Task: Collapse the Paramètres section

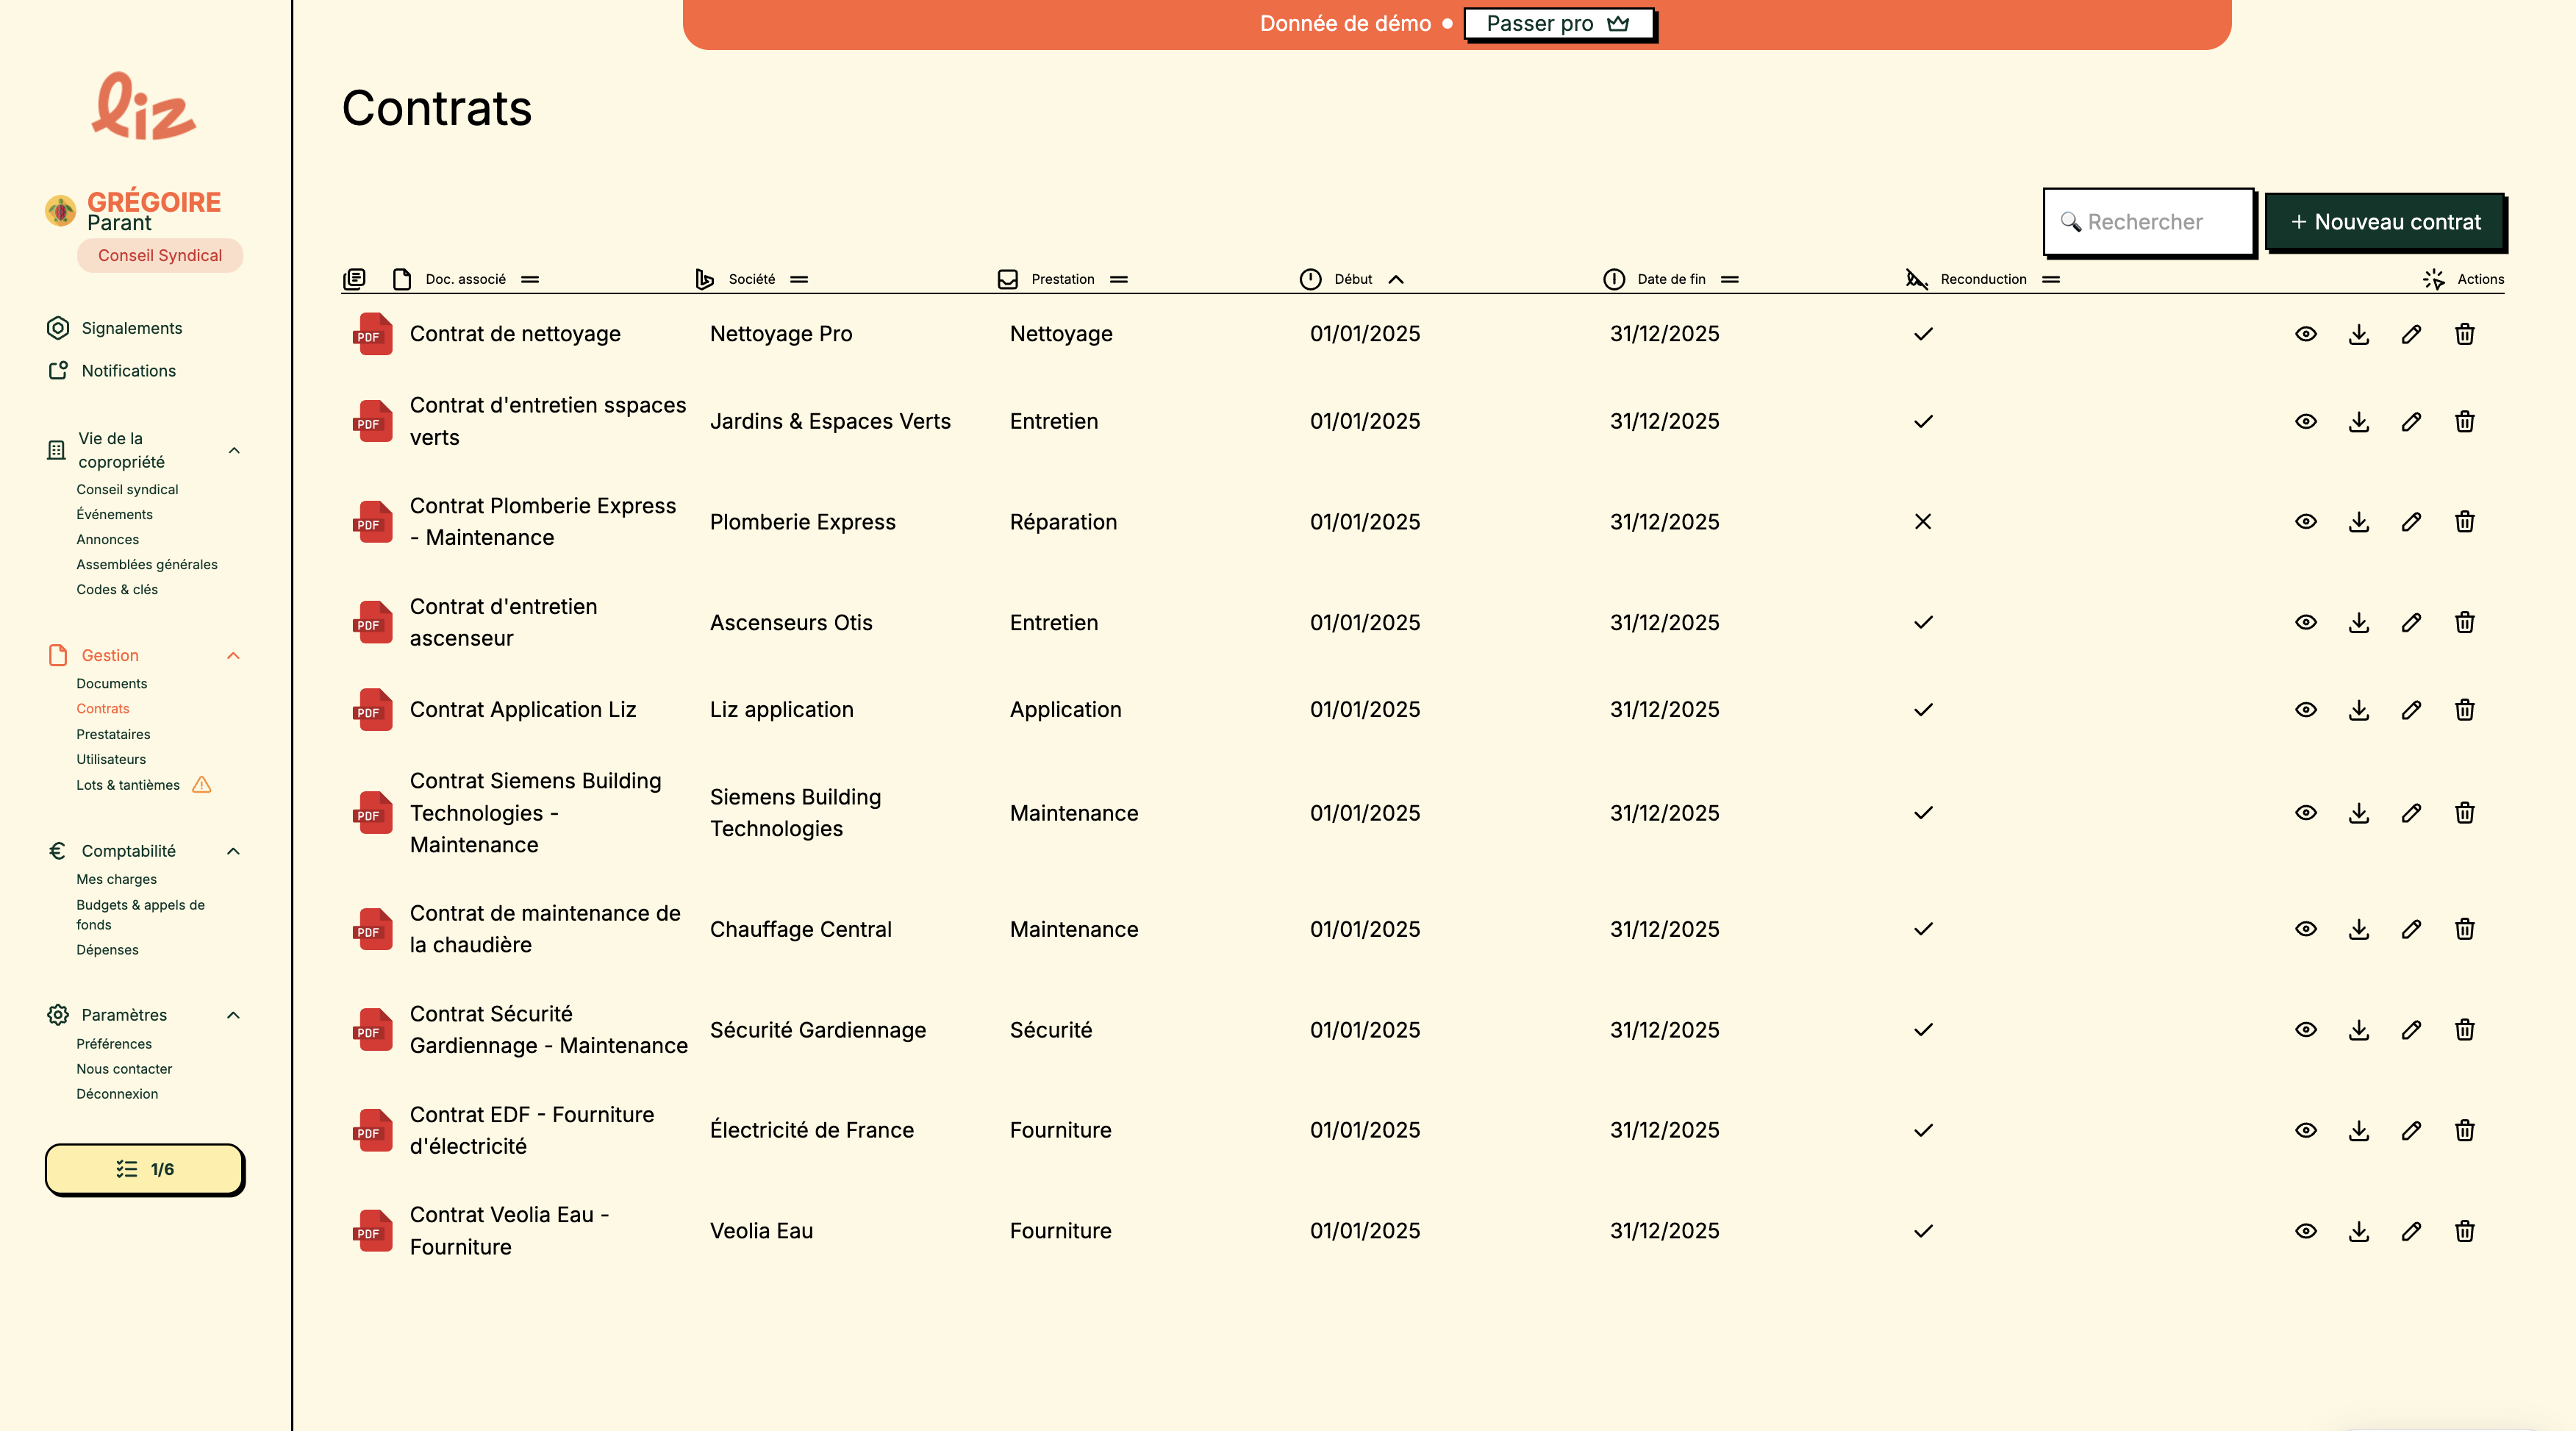Action: pyautogui.click(x=233, y=1015)
